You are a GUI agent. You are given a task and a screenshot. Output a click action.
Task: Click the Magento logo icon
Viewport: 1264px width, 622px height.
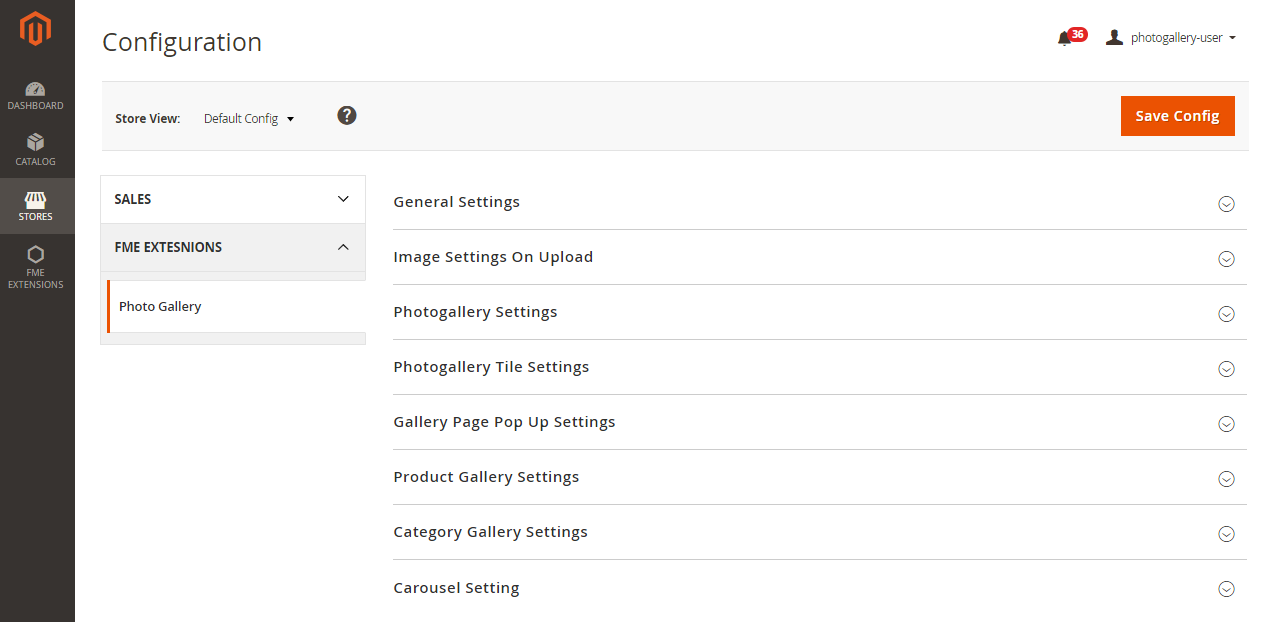tap(36, 30)
